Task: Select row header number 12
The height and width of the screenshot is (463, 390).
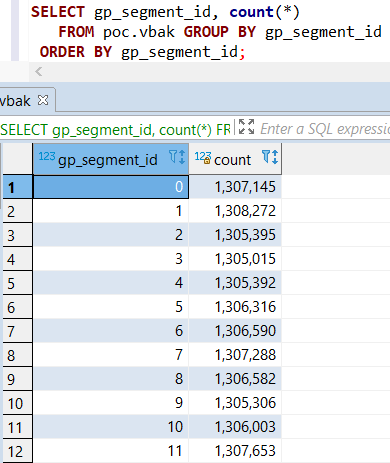Action: (x=17, y=451)
